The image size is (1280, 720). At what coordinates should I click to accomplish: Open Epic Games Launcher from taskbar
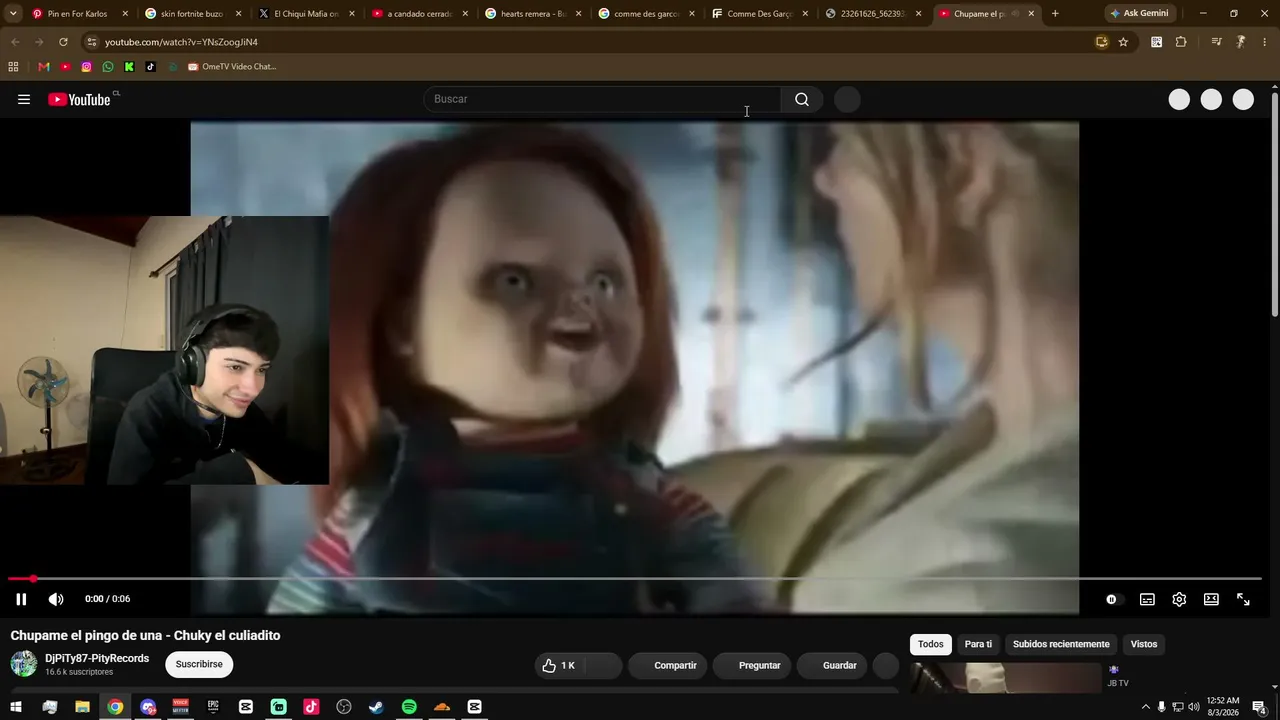point(213,707)
